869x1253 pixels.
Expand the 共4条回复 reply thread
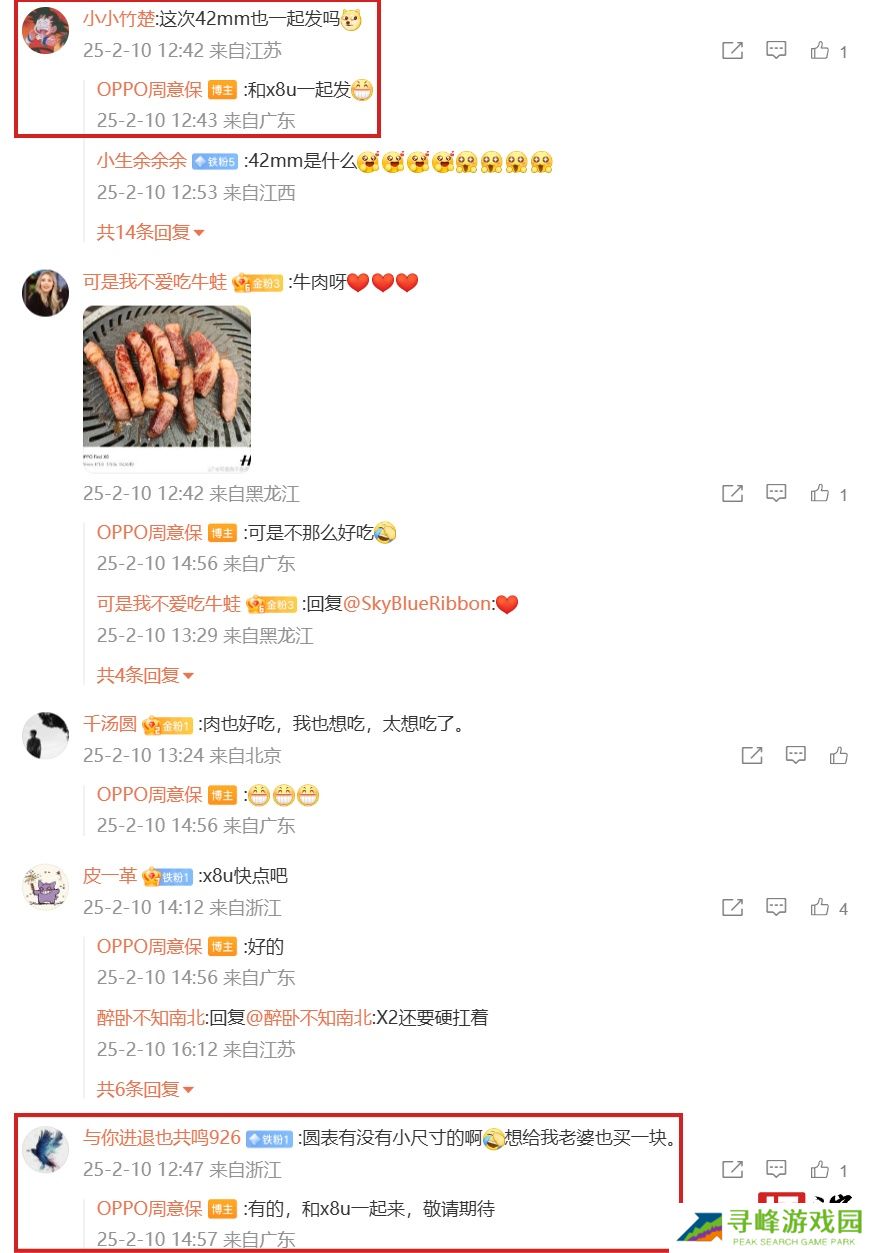pos(145,675)
